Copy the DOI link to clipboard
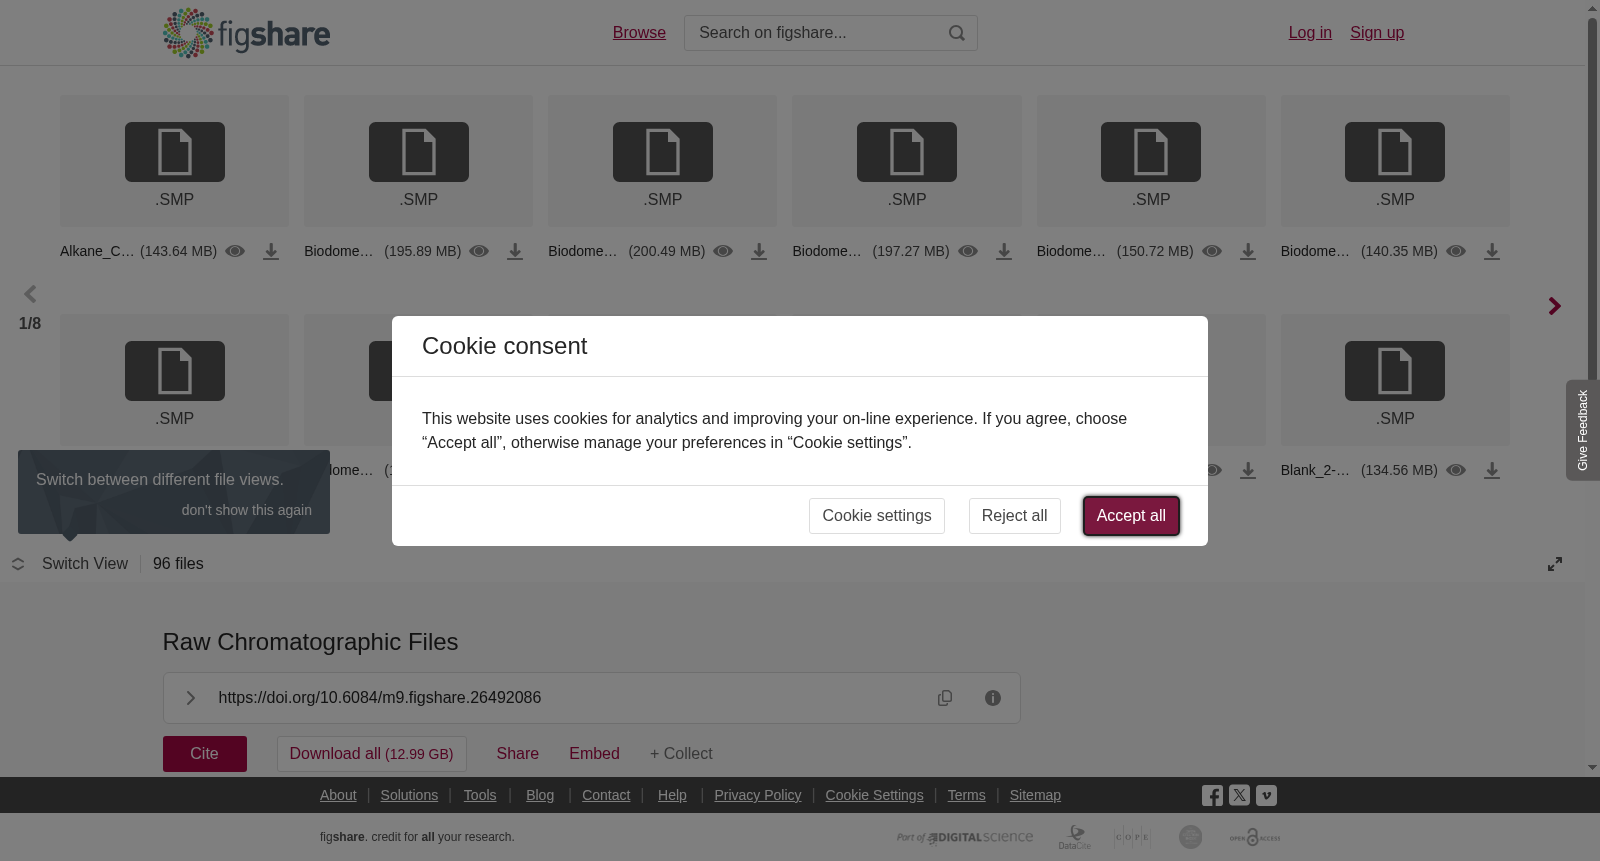 (x=945, y=698)
